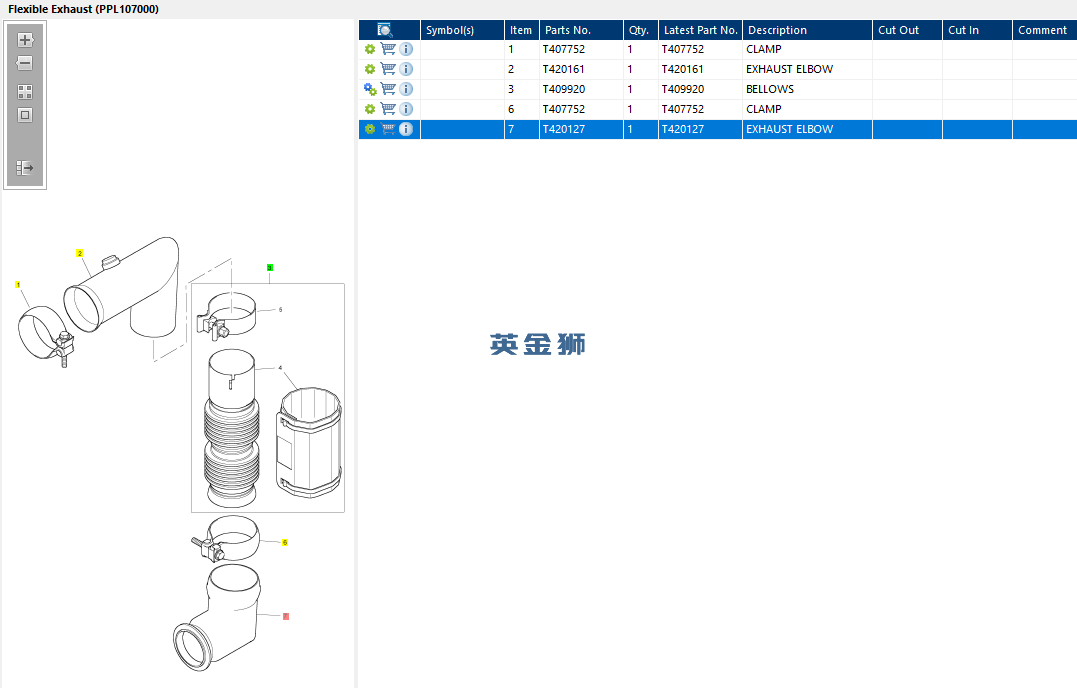Click the list export arrow icon
This screenshot has width=1077, height=688.
[25, 168]
